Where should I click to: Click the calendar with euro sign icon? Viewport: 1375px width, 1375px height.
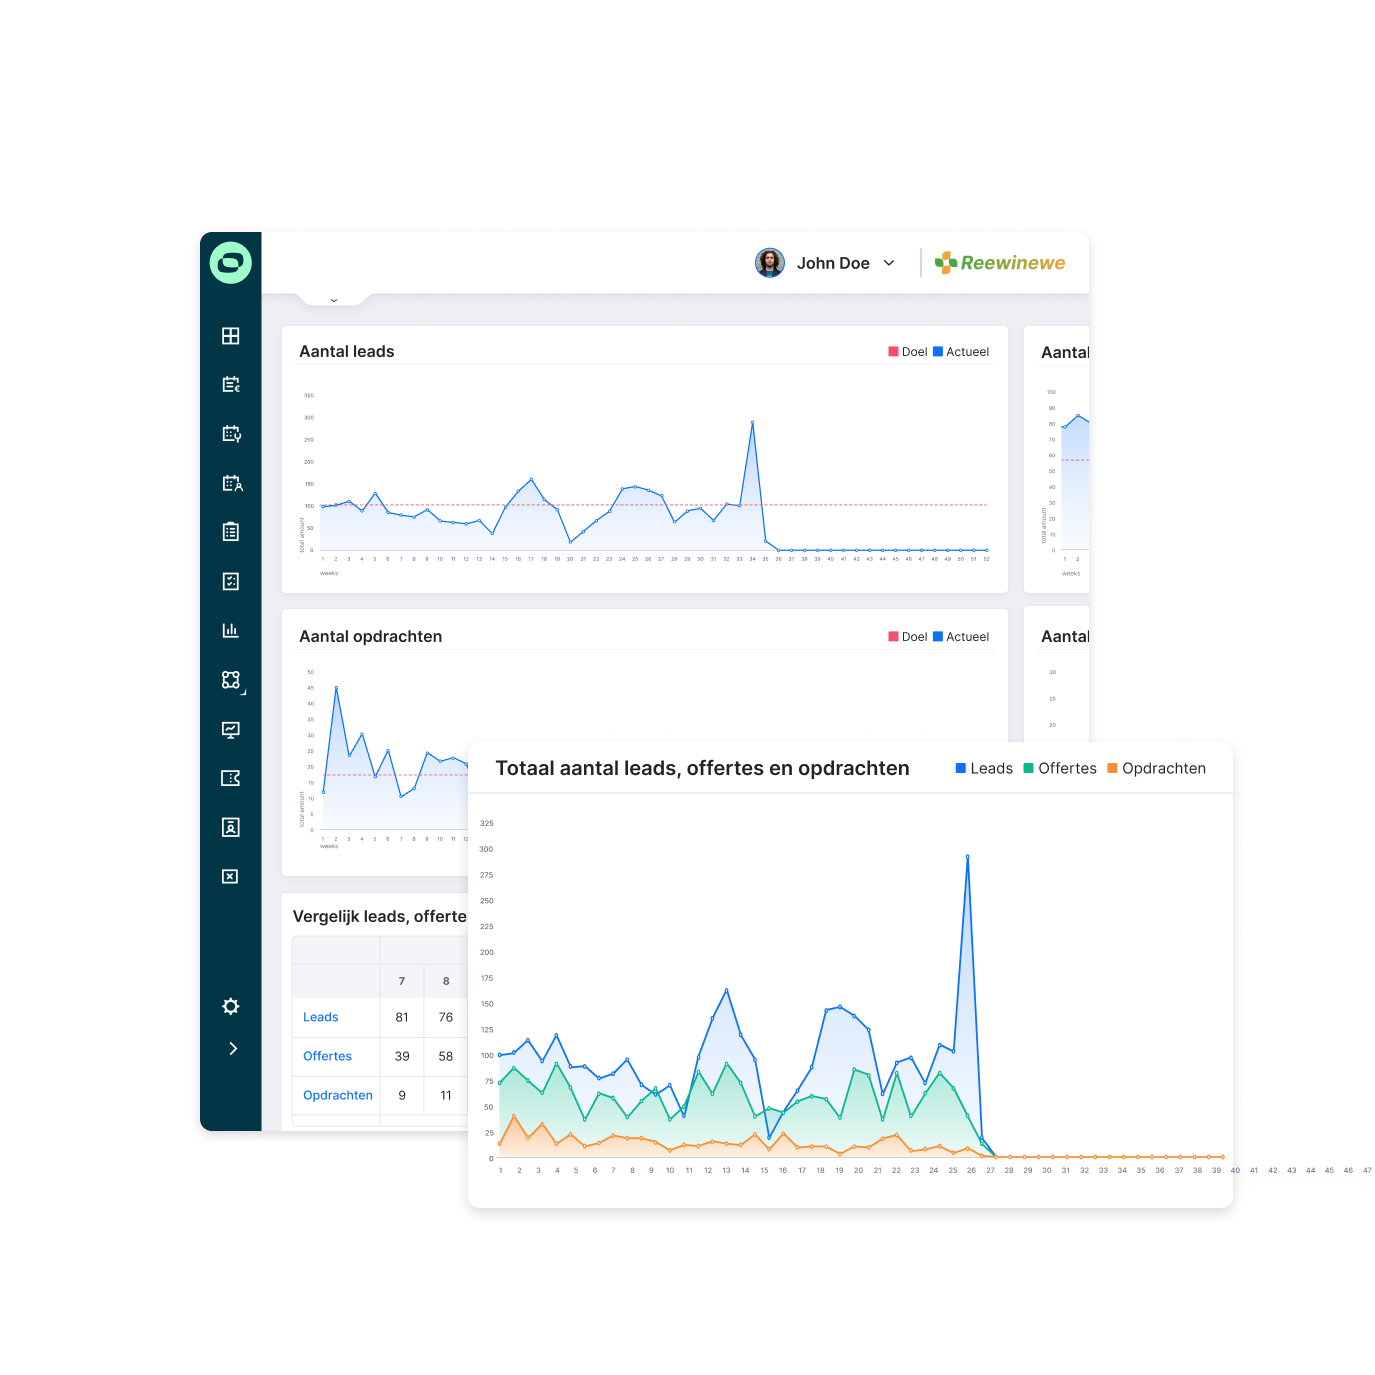coord(230,385)
